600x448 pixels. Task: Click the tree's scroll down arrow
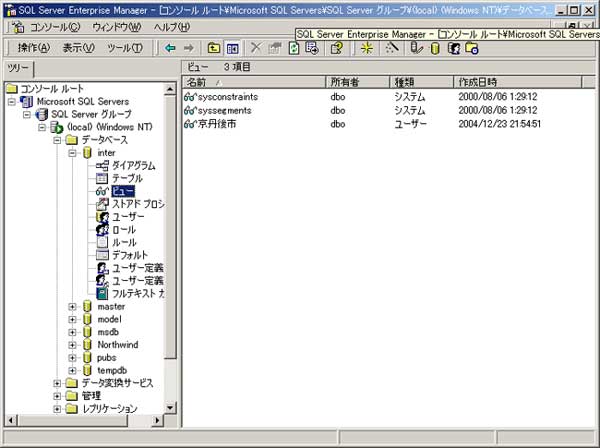170,407
